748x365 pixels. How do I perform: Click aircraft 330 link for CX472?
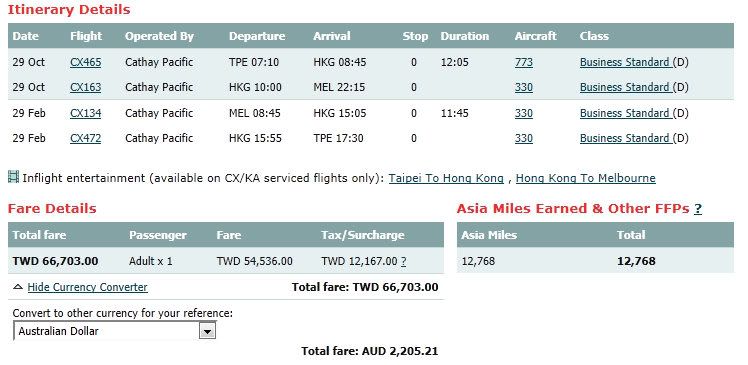tap(524, 138)
